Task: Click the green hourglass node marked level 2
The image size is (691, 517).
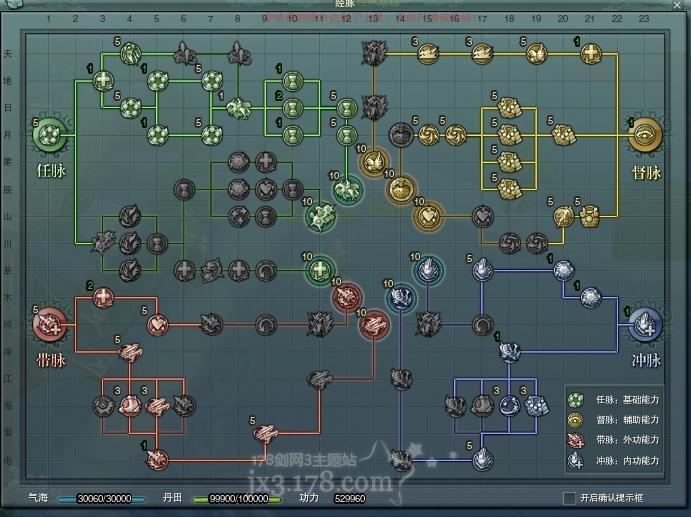Action: tap(292, 108)
